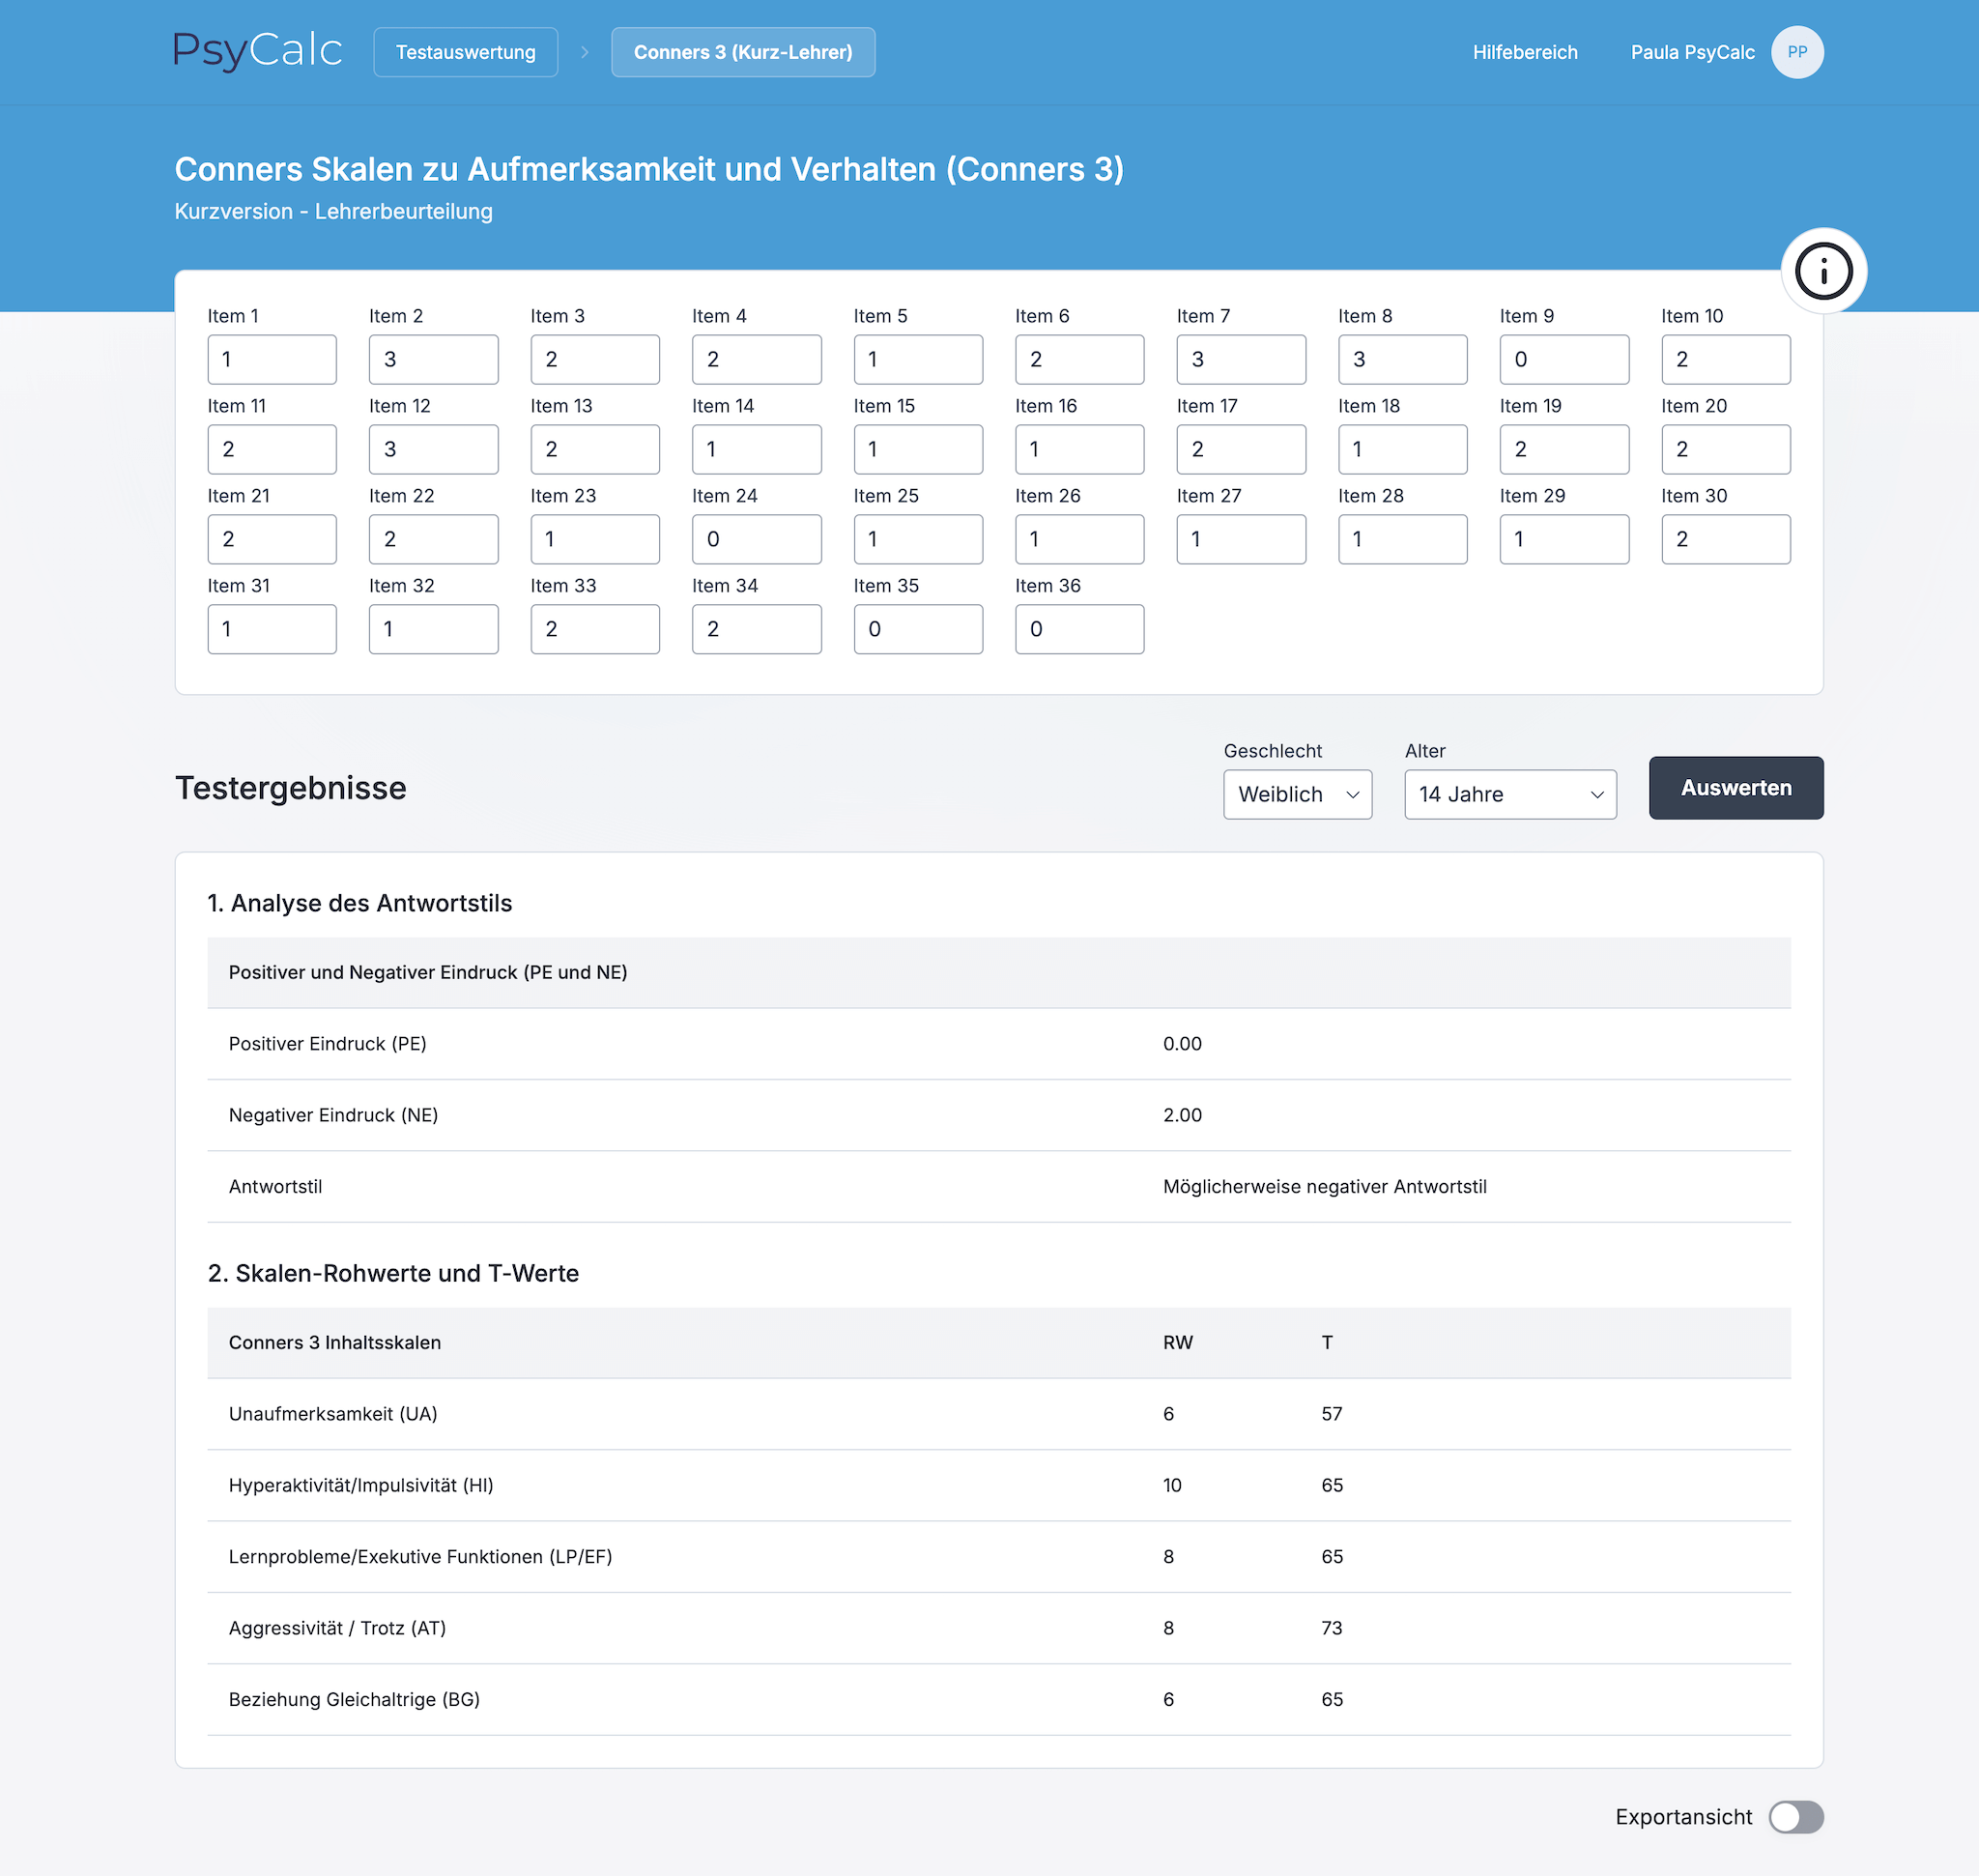Click the PsyCalc logo
Viewport: 1979px width, 1876px height.
pyautogui.click(x=258, y=51)
